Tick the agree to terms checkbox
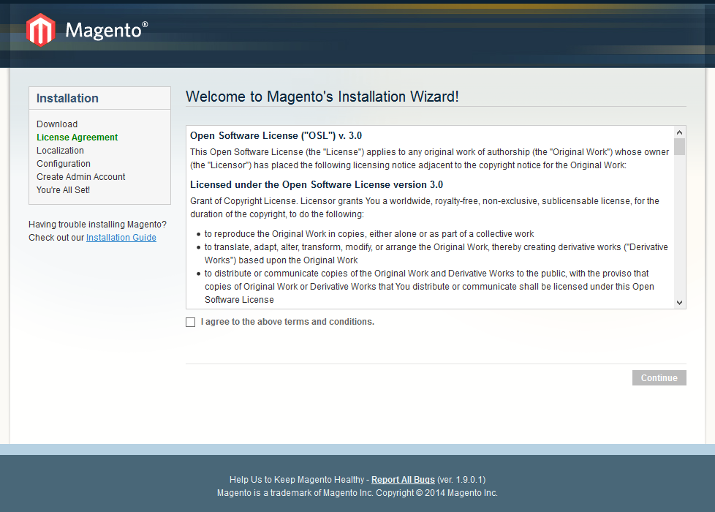Viewport: 715px width, 512px height. coord(191,322)
